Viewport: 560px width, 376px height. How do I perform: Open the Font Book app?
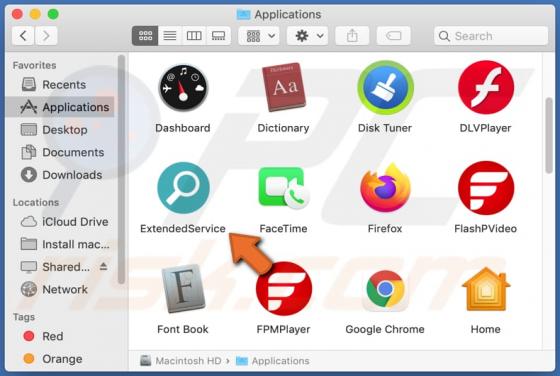click(x=183, y=289)
